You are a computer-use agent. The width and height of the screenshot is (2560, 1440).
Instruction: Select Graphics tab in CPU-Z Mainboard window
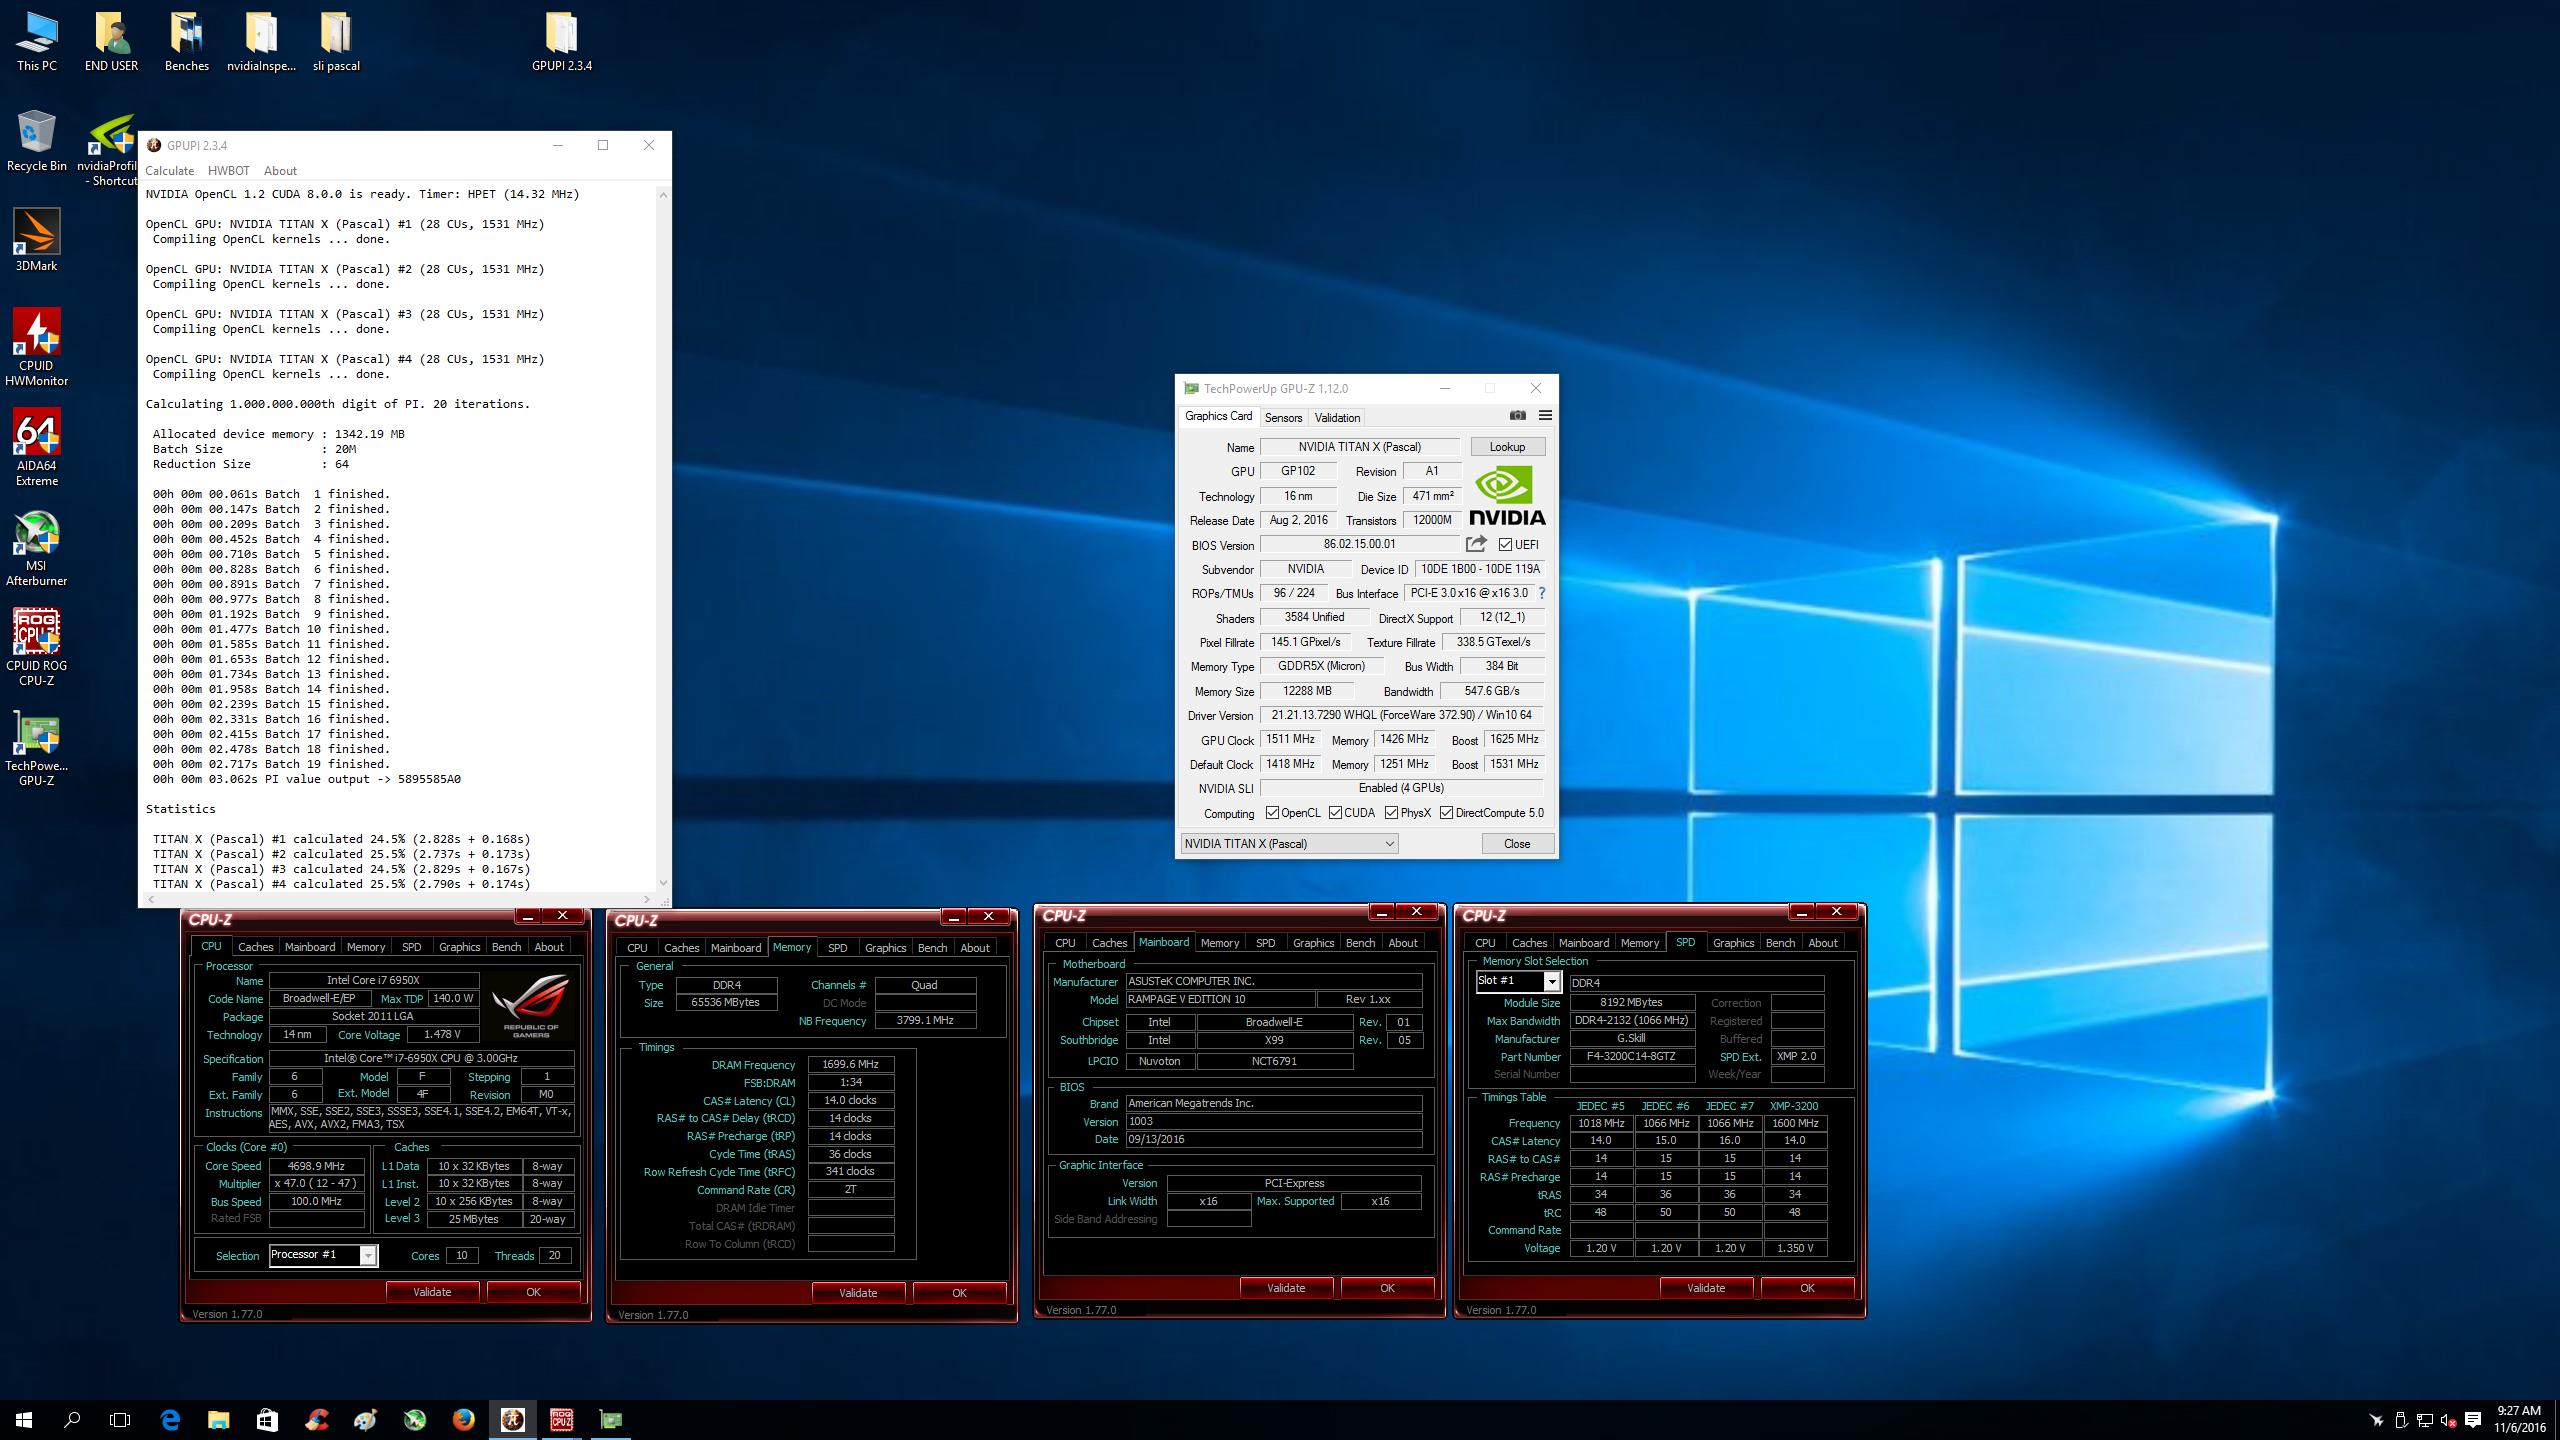click(1313, 943)
